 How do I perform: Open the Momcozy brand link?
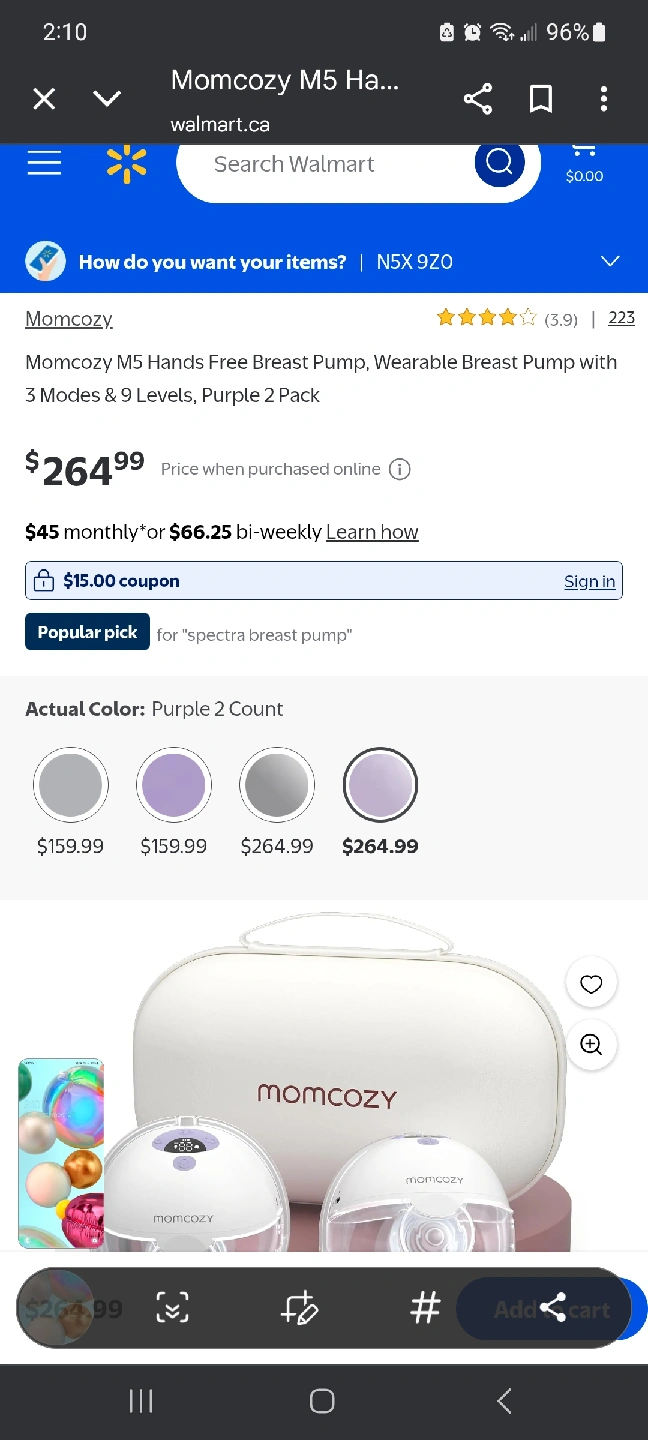[x=69, y=319]
